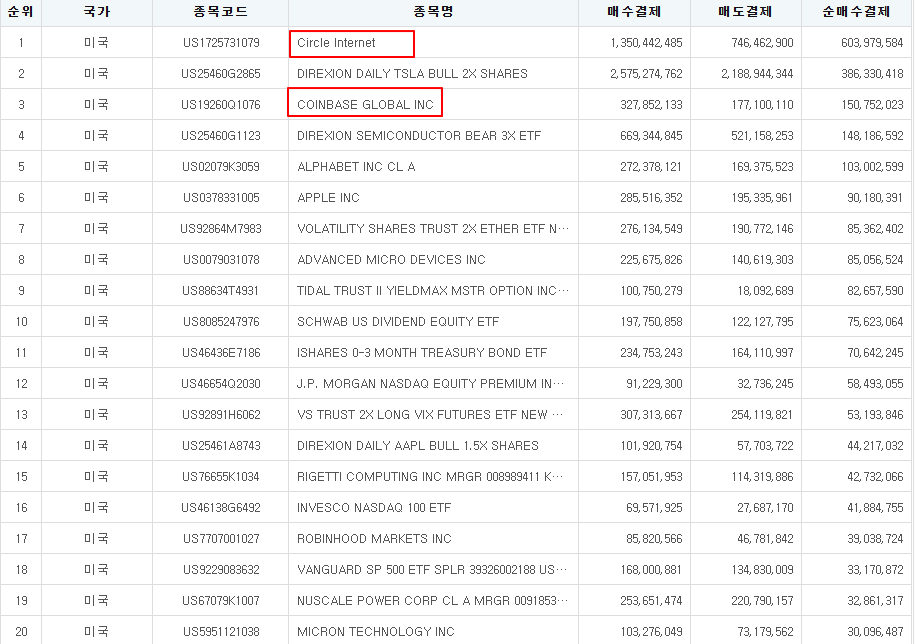This screenshot has width=915, height=644.
Task: Click sell settlement value 220,790,157
Action: point(762,600)
